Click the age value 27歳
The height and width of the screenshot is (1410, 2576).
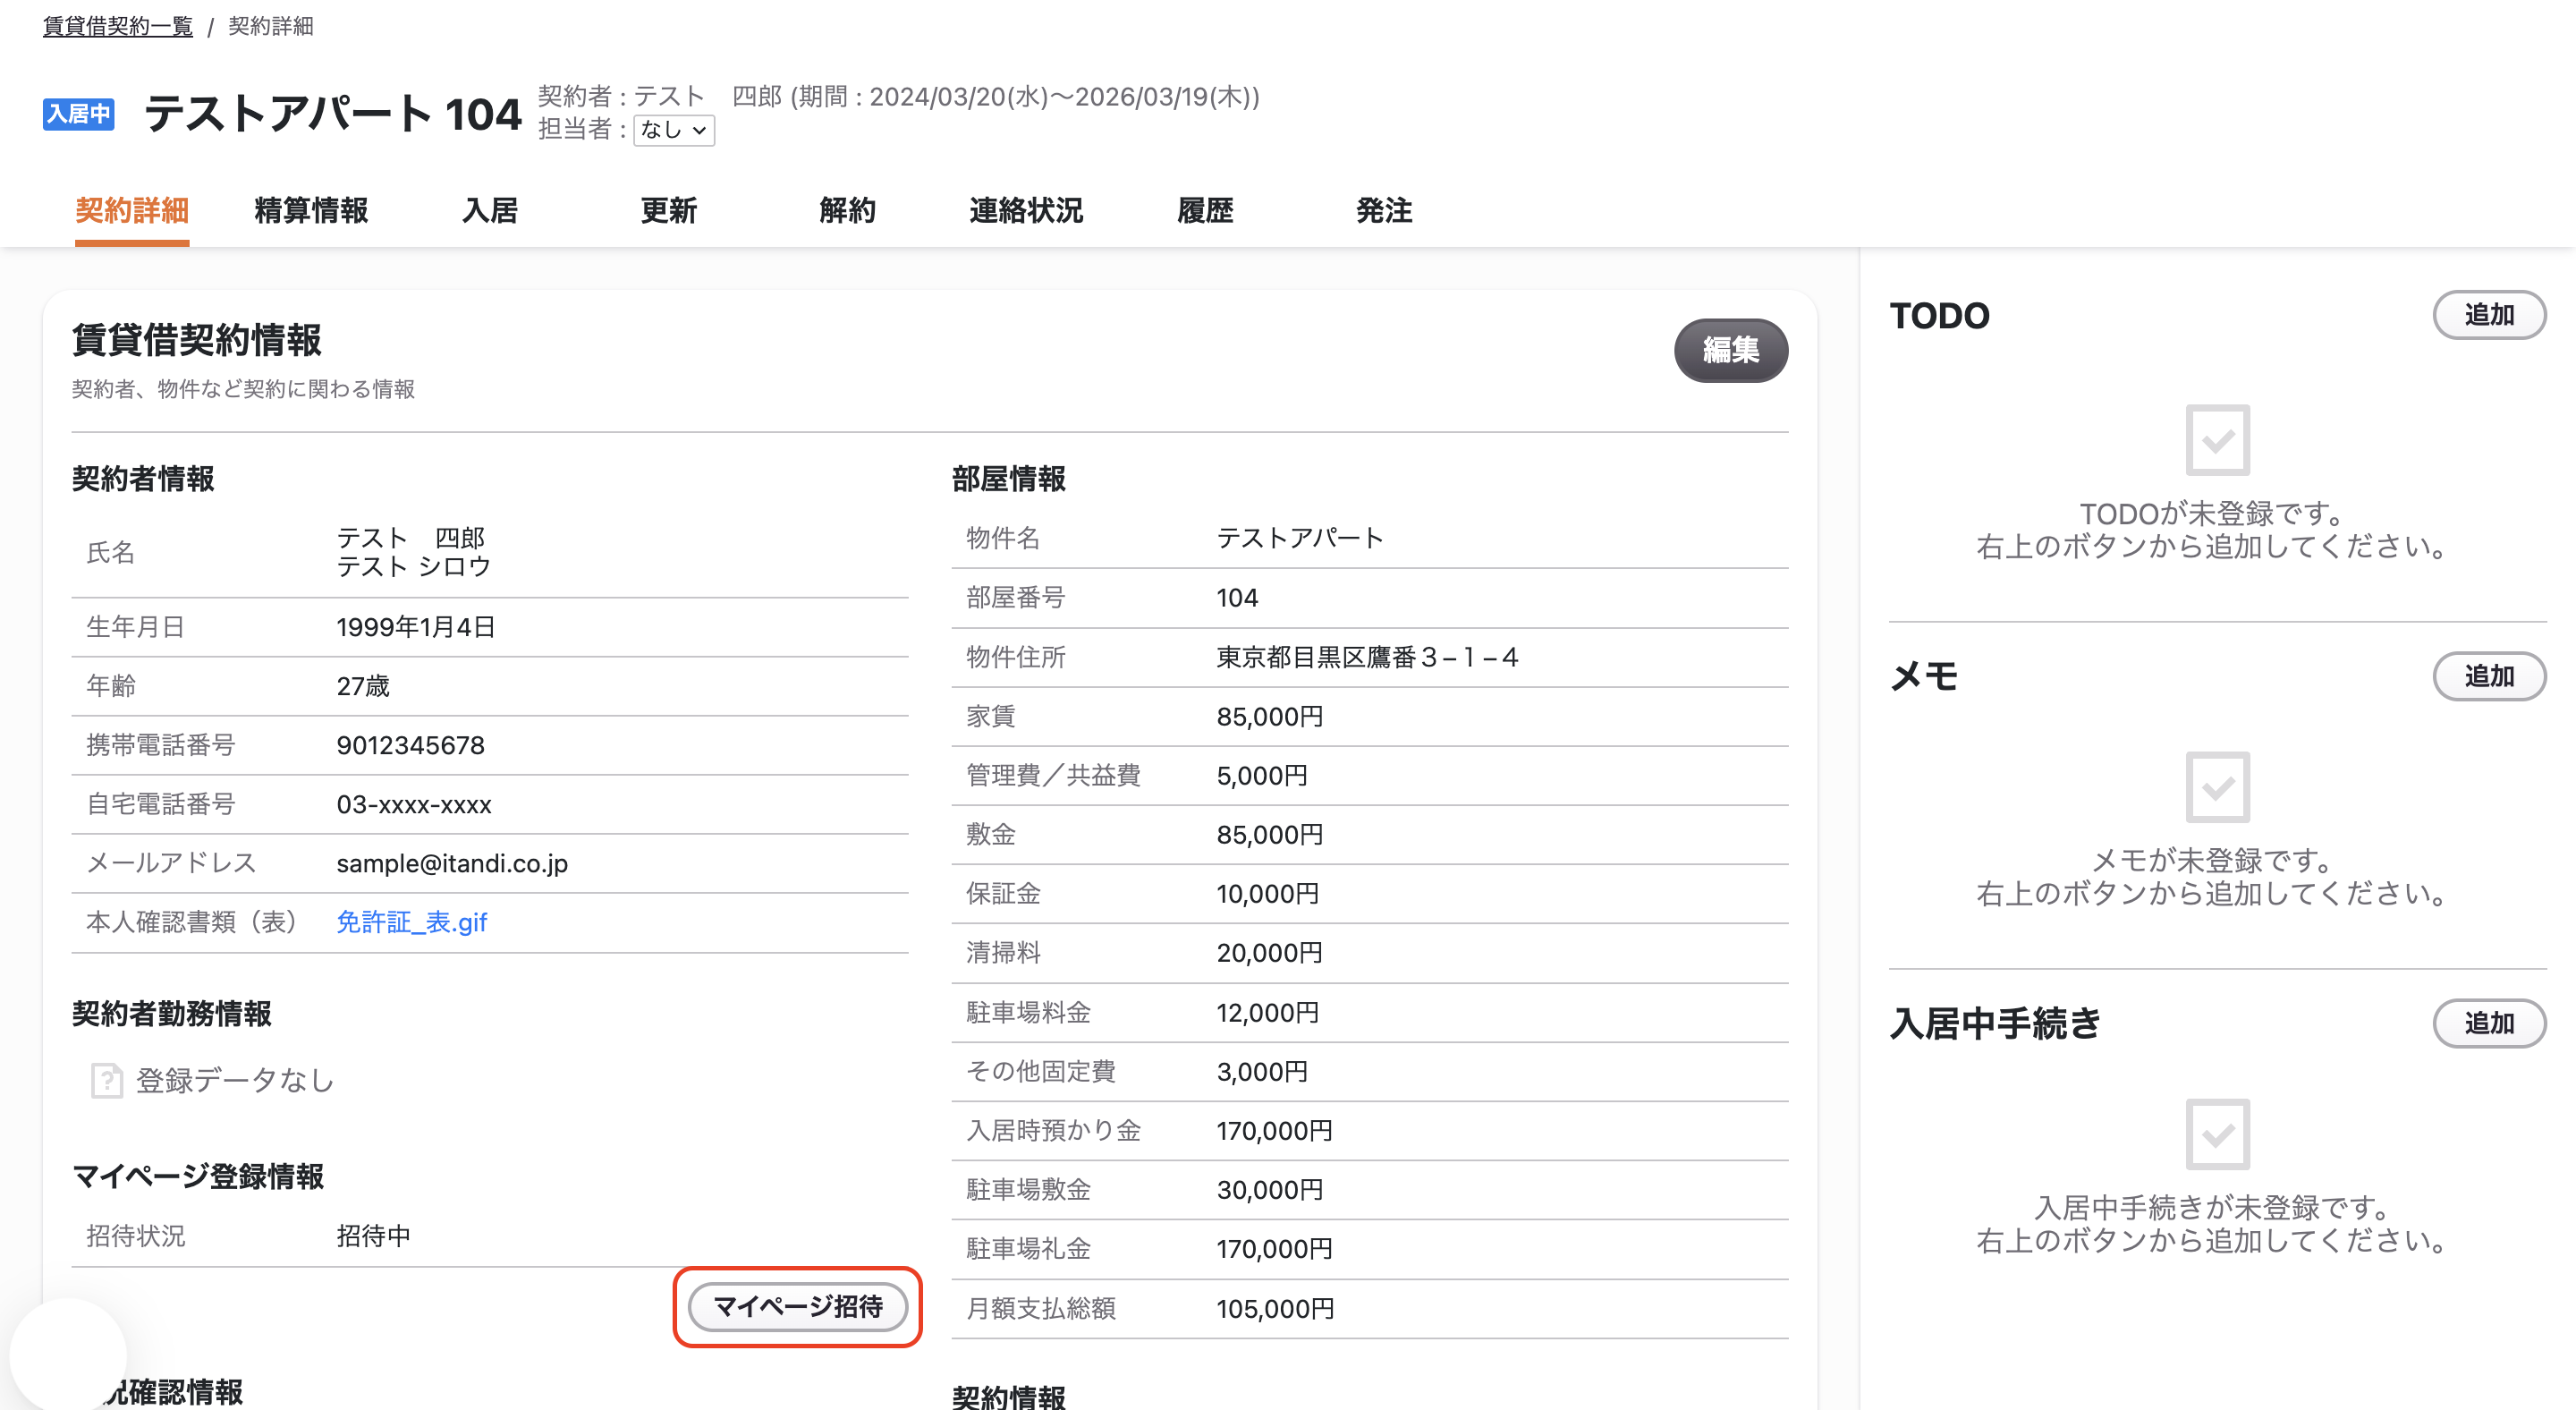pyautogui.click(x=363, y=686)
